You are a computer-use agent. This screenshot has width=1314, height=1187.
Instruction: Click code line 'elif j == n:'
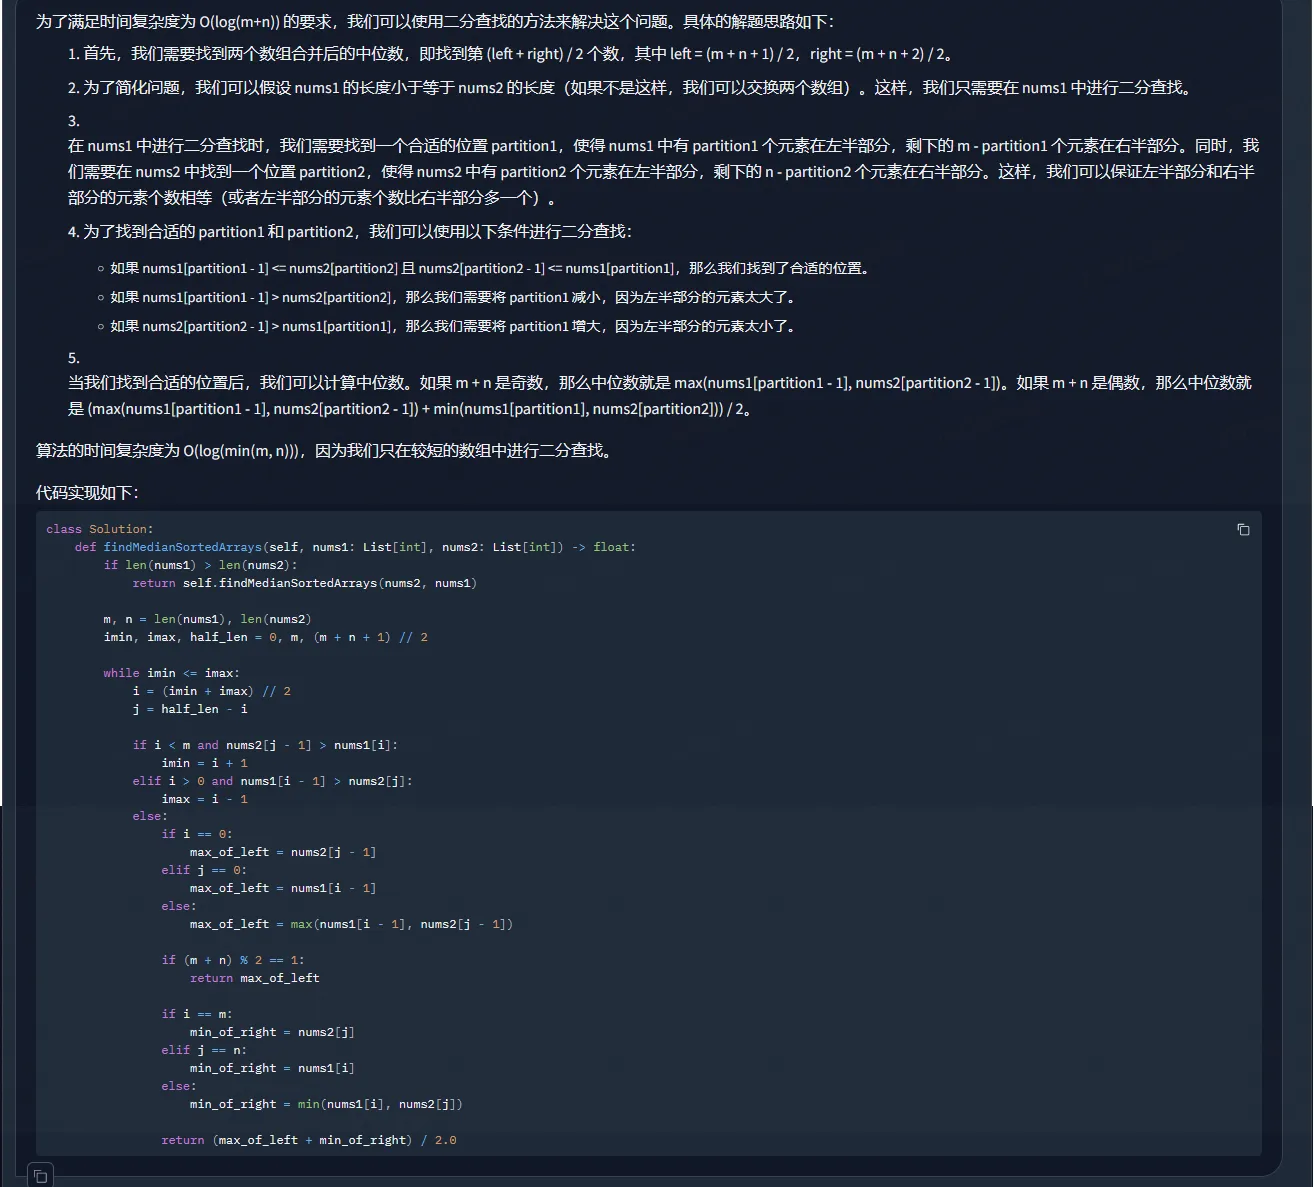tap(204, 1050)
